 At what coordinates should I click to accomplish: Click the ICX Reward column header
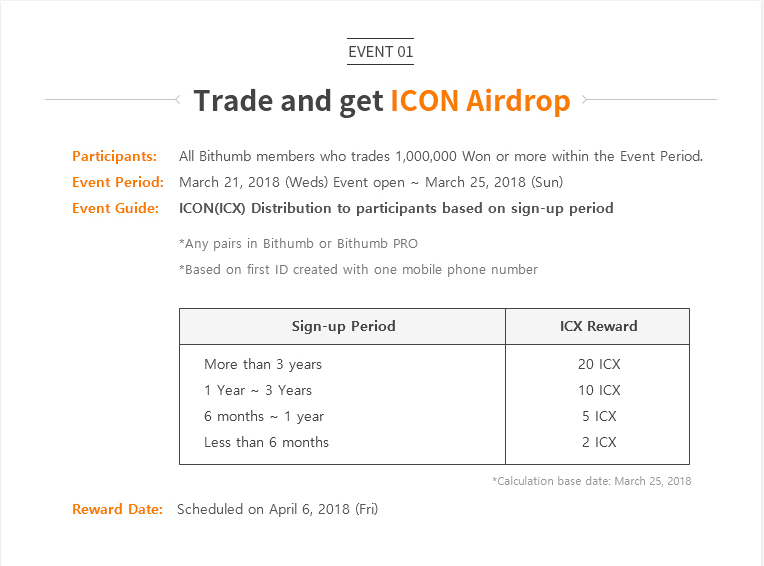point(598,326)
